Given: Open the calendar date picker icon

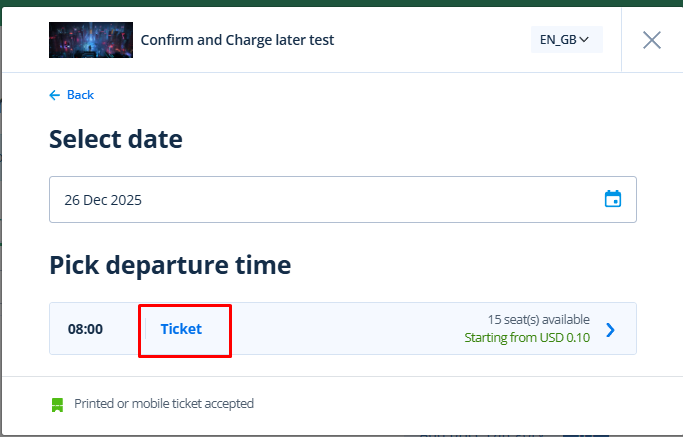Looking at the screenshot, I should pos(613,199).
